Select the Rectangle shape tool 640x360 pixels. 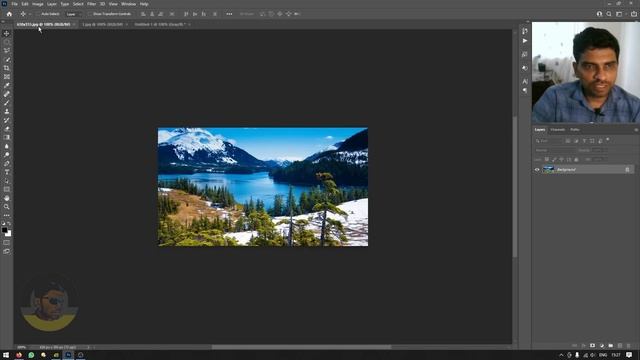(7, 189)
